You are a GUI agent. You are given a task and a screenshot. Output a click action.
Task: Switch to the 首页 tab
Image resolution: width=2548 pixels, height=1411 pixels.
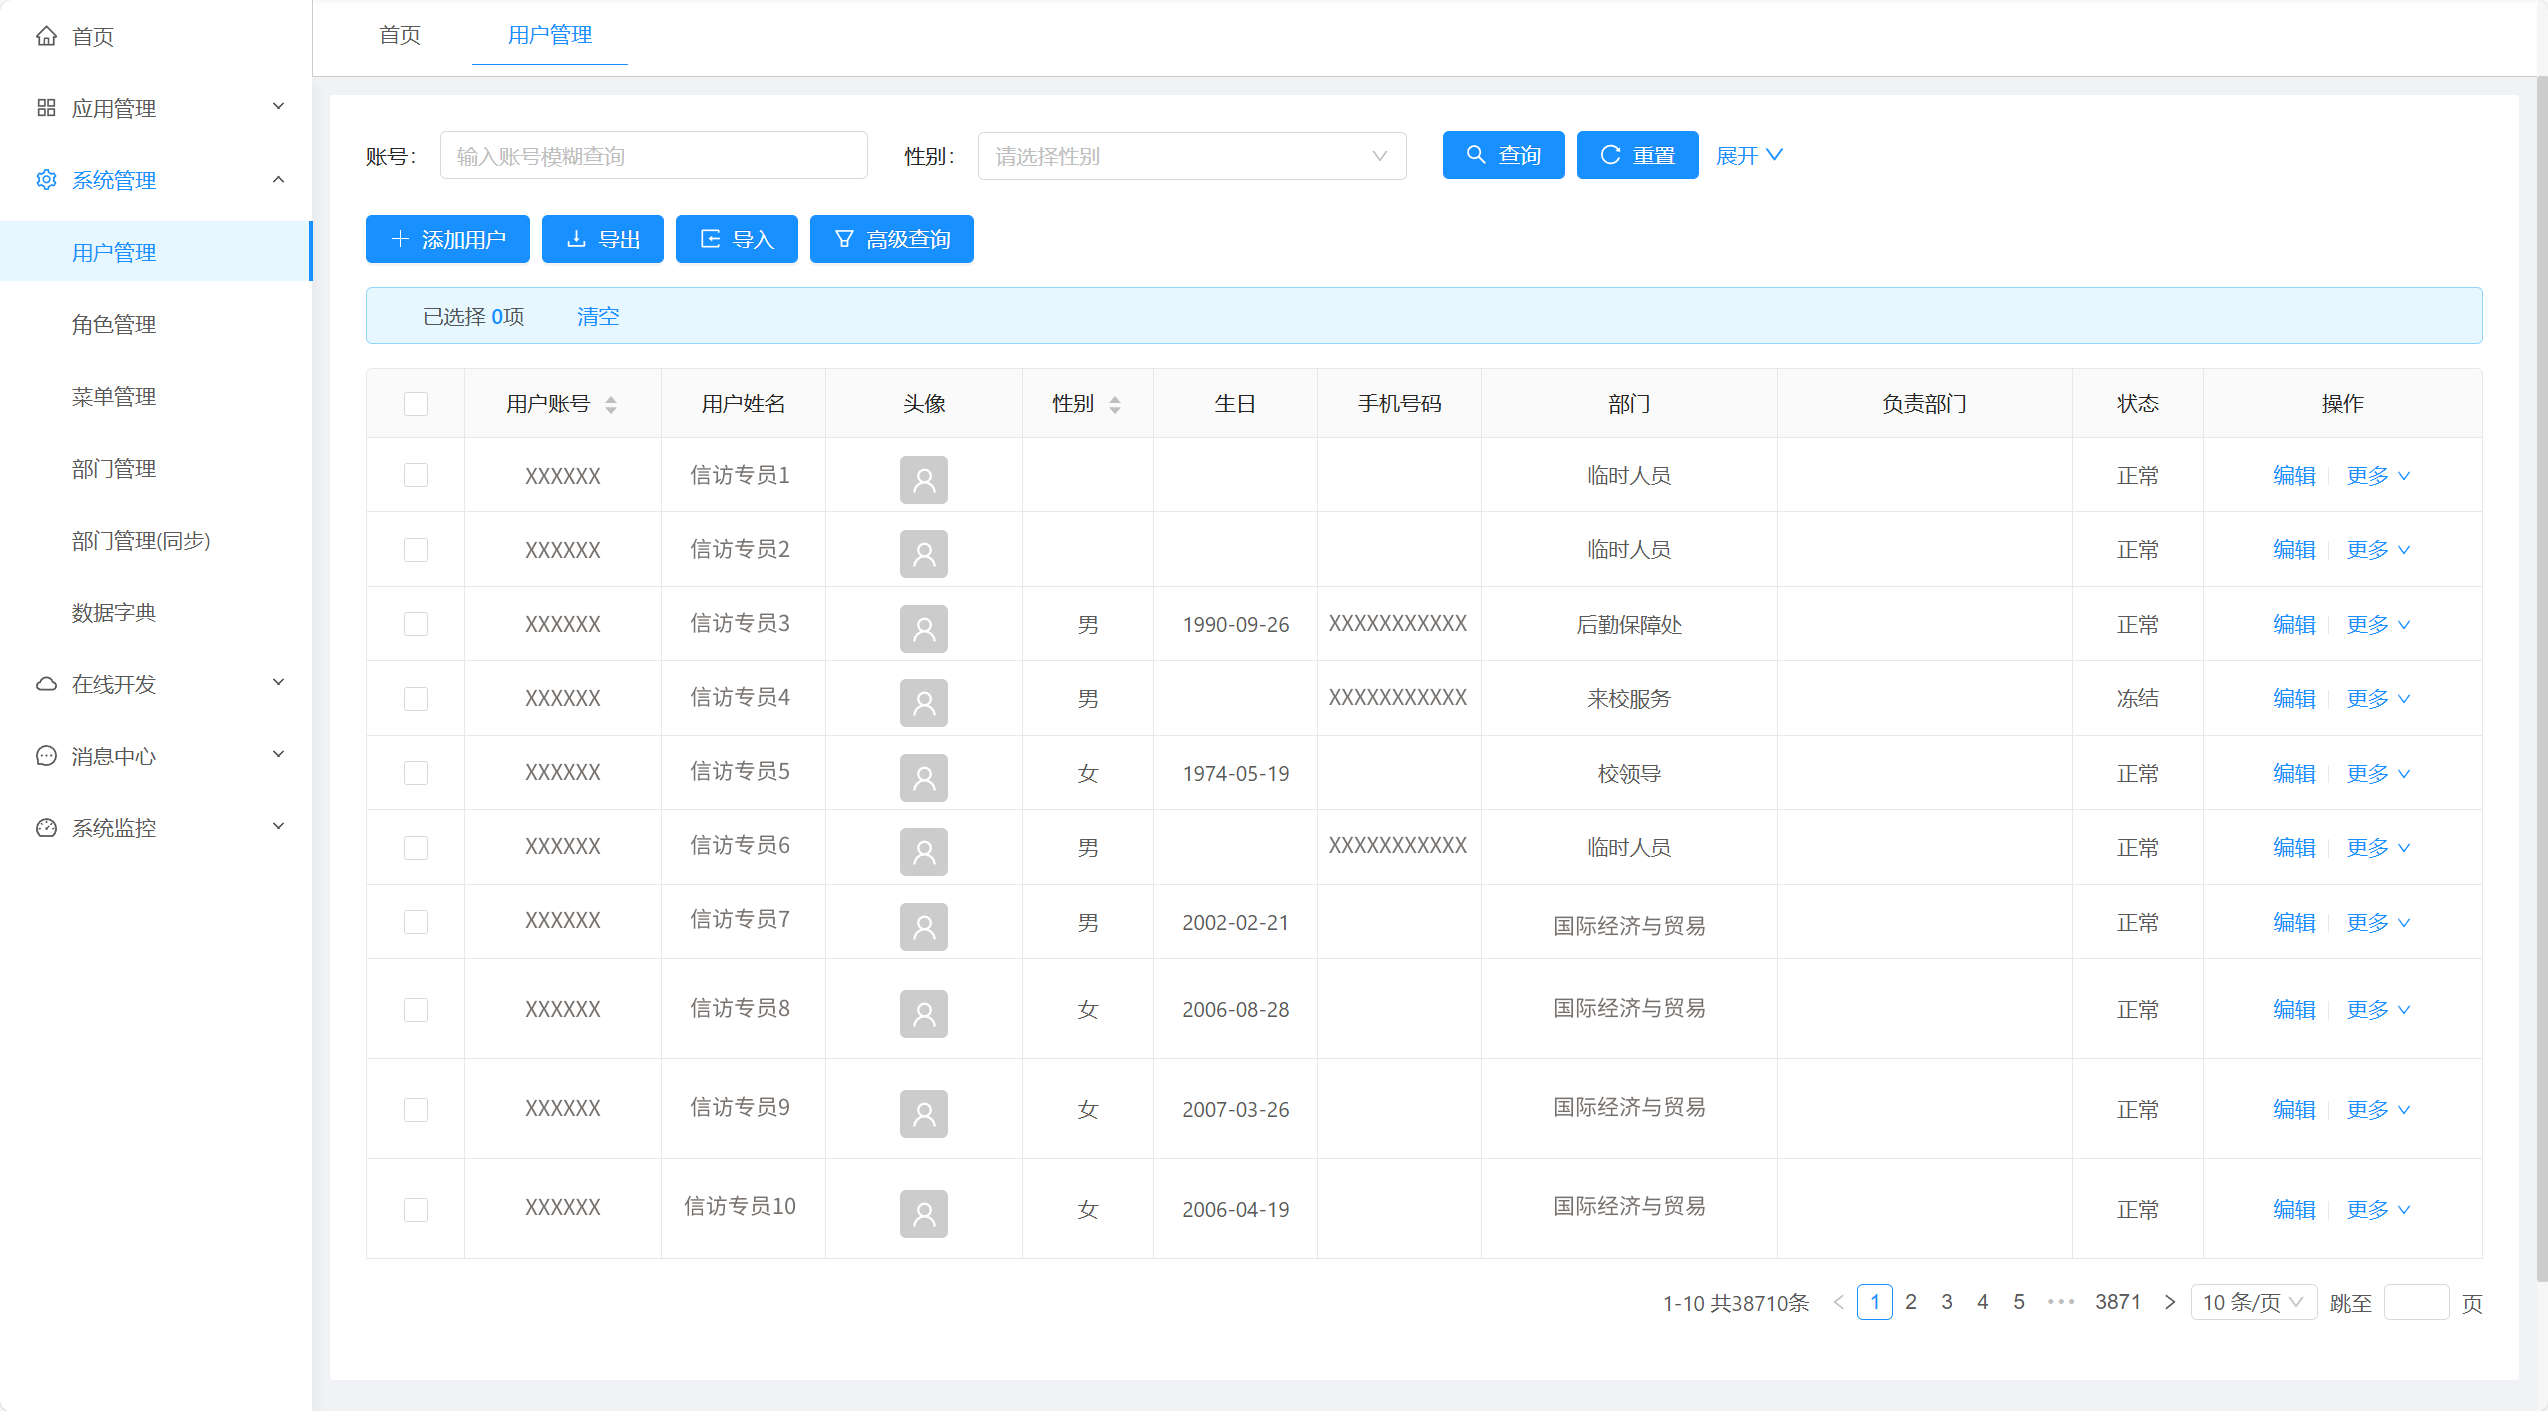pos(400,35)
